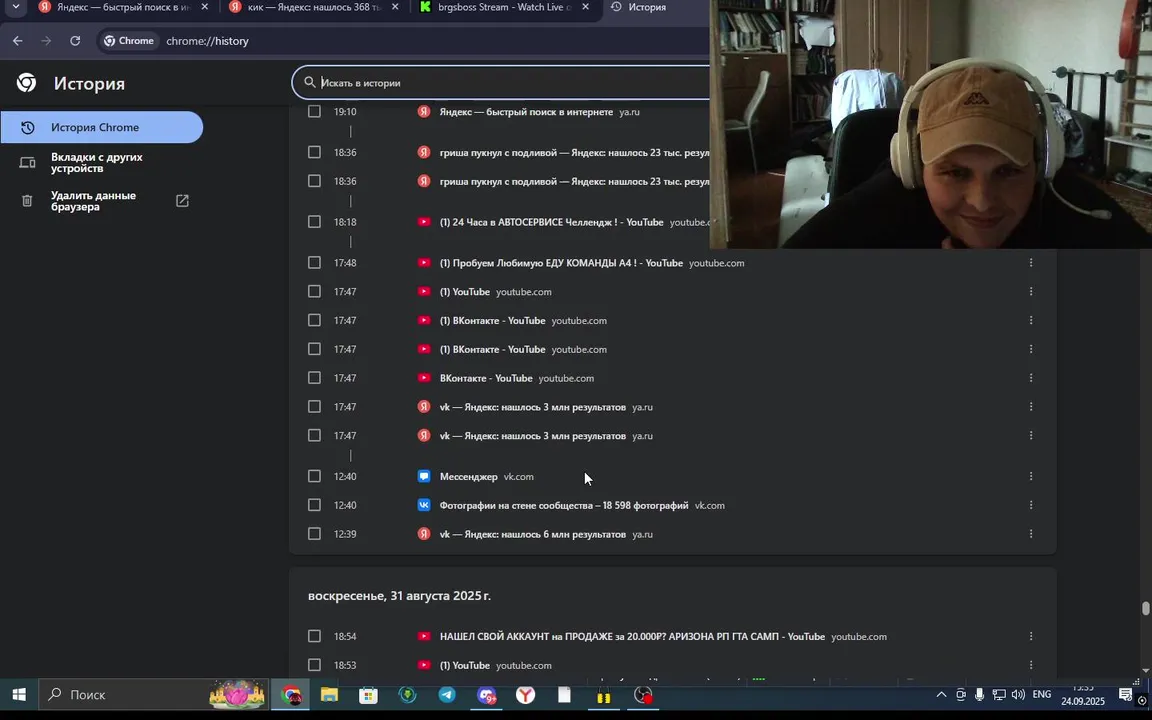Open the notification center icon

[1125, 694]
